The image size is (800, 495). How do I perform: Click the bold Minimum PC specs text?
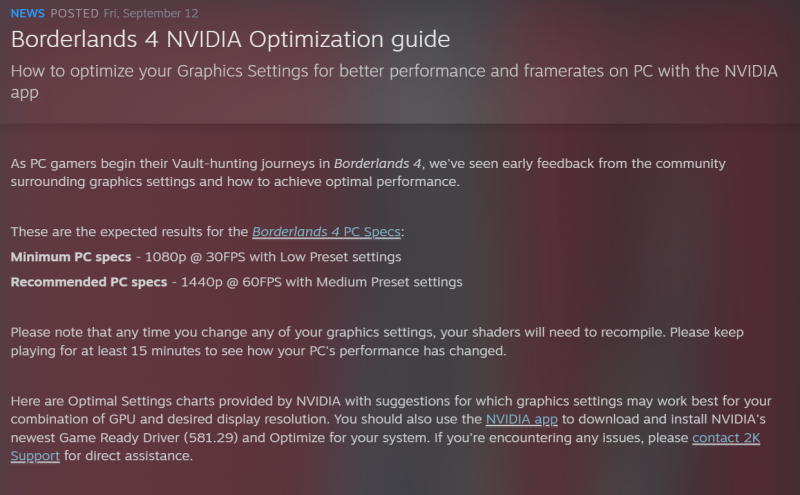tap(71, 257)
